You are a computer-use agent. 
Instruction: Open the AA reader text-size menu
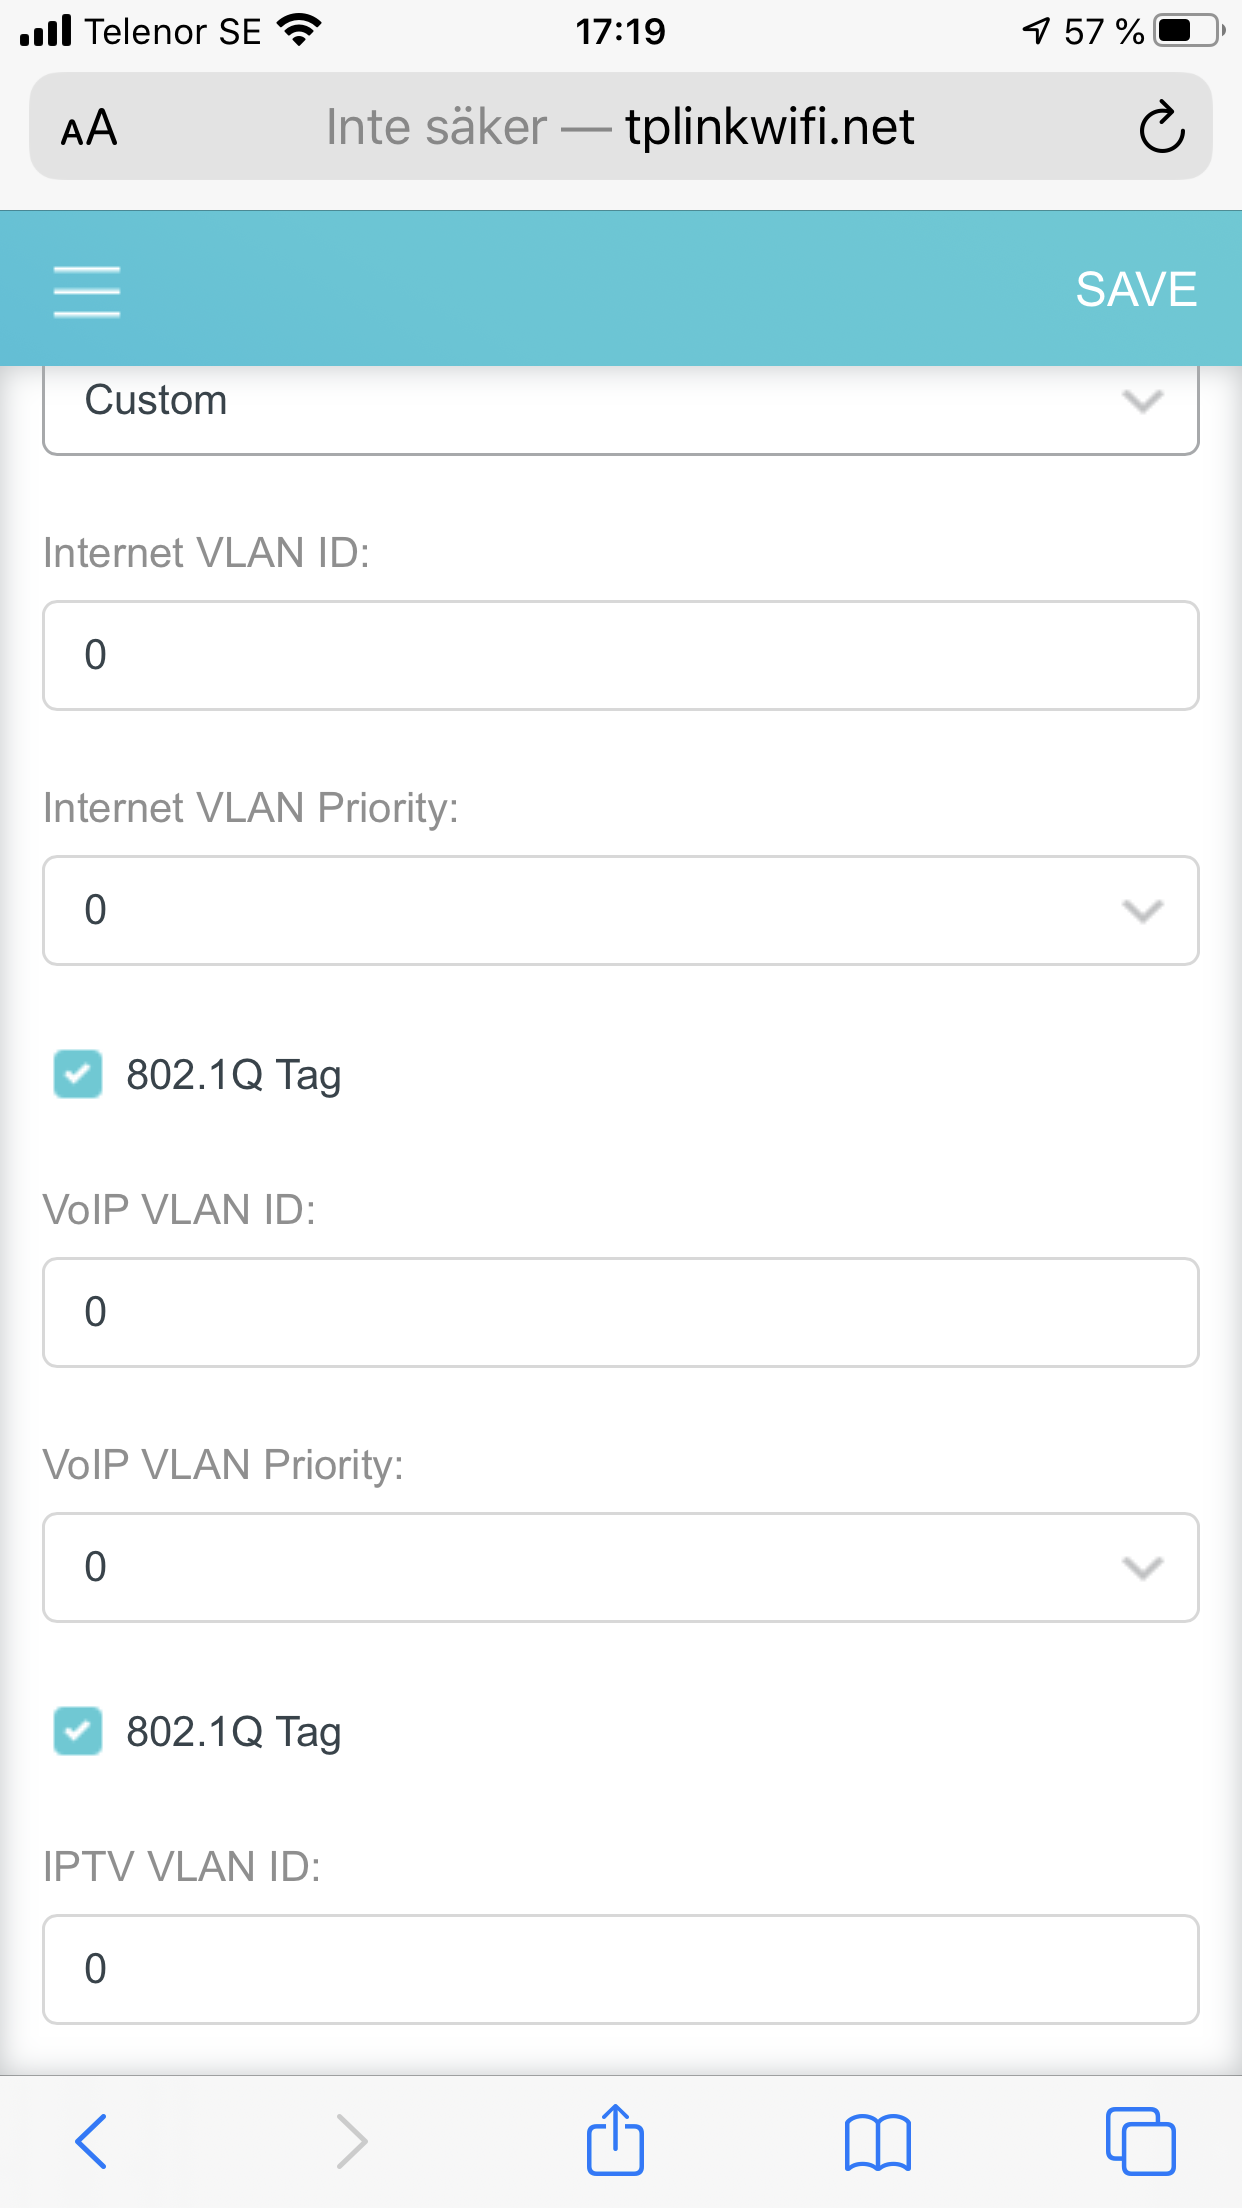point(89,128)
